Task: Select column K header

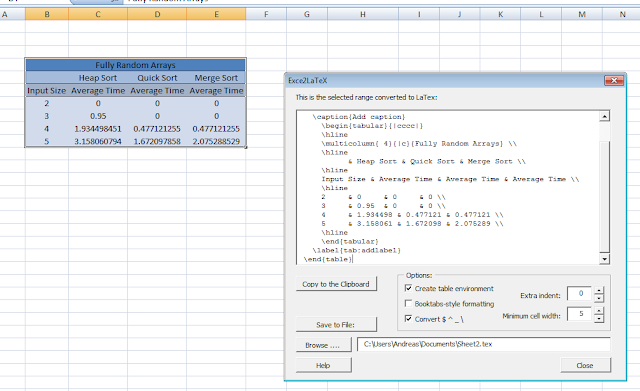Action: coord(500,14)
